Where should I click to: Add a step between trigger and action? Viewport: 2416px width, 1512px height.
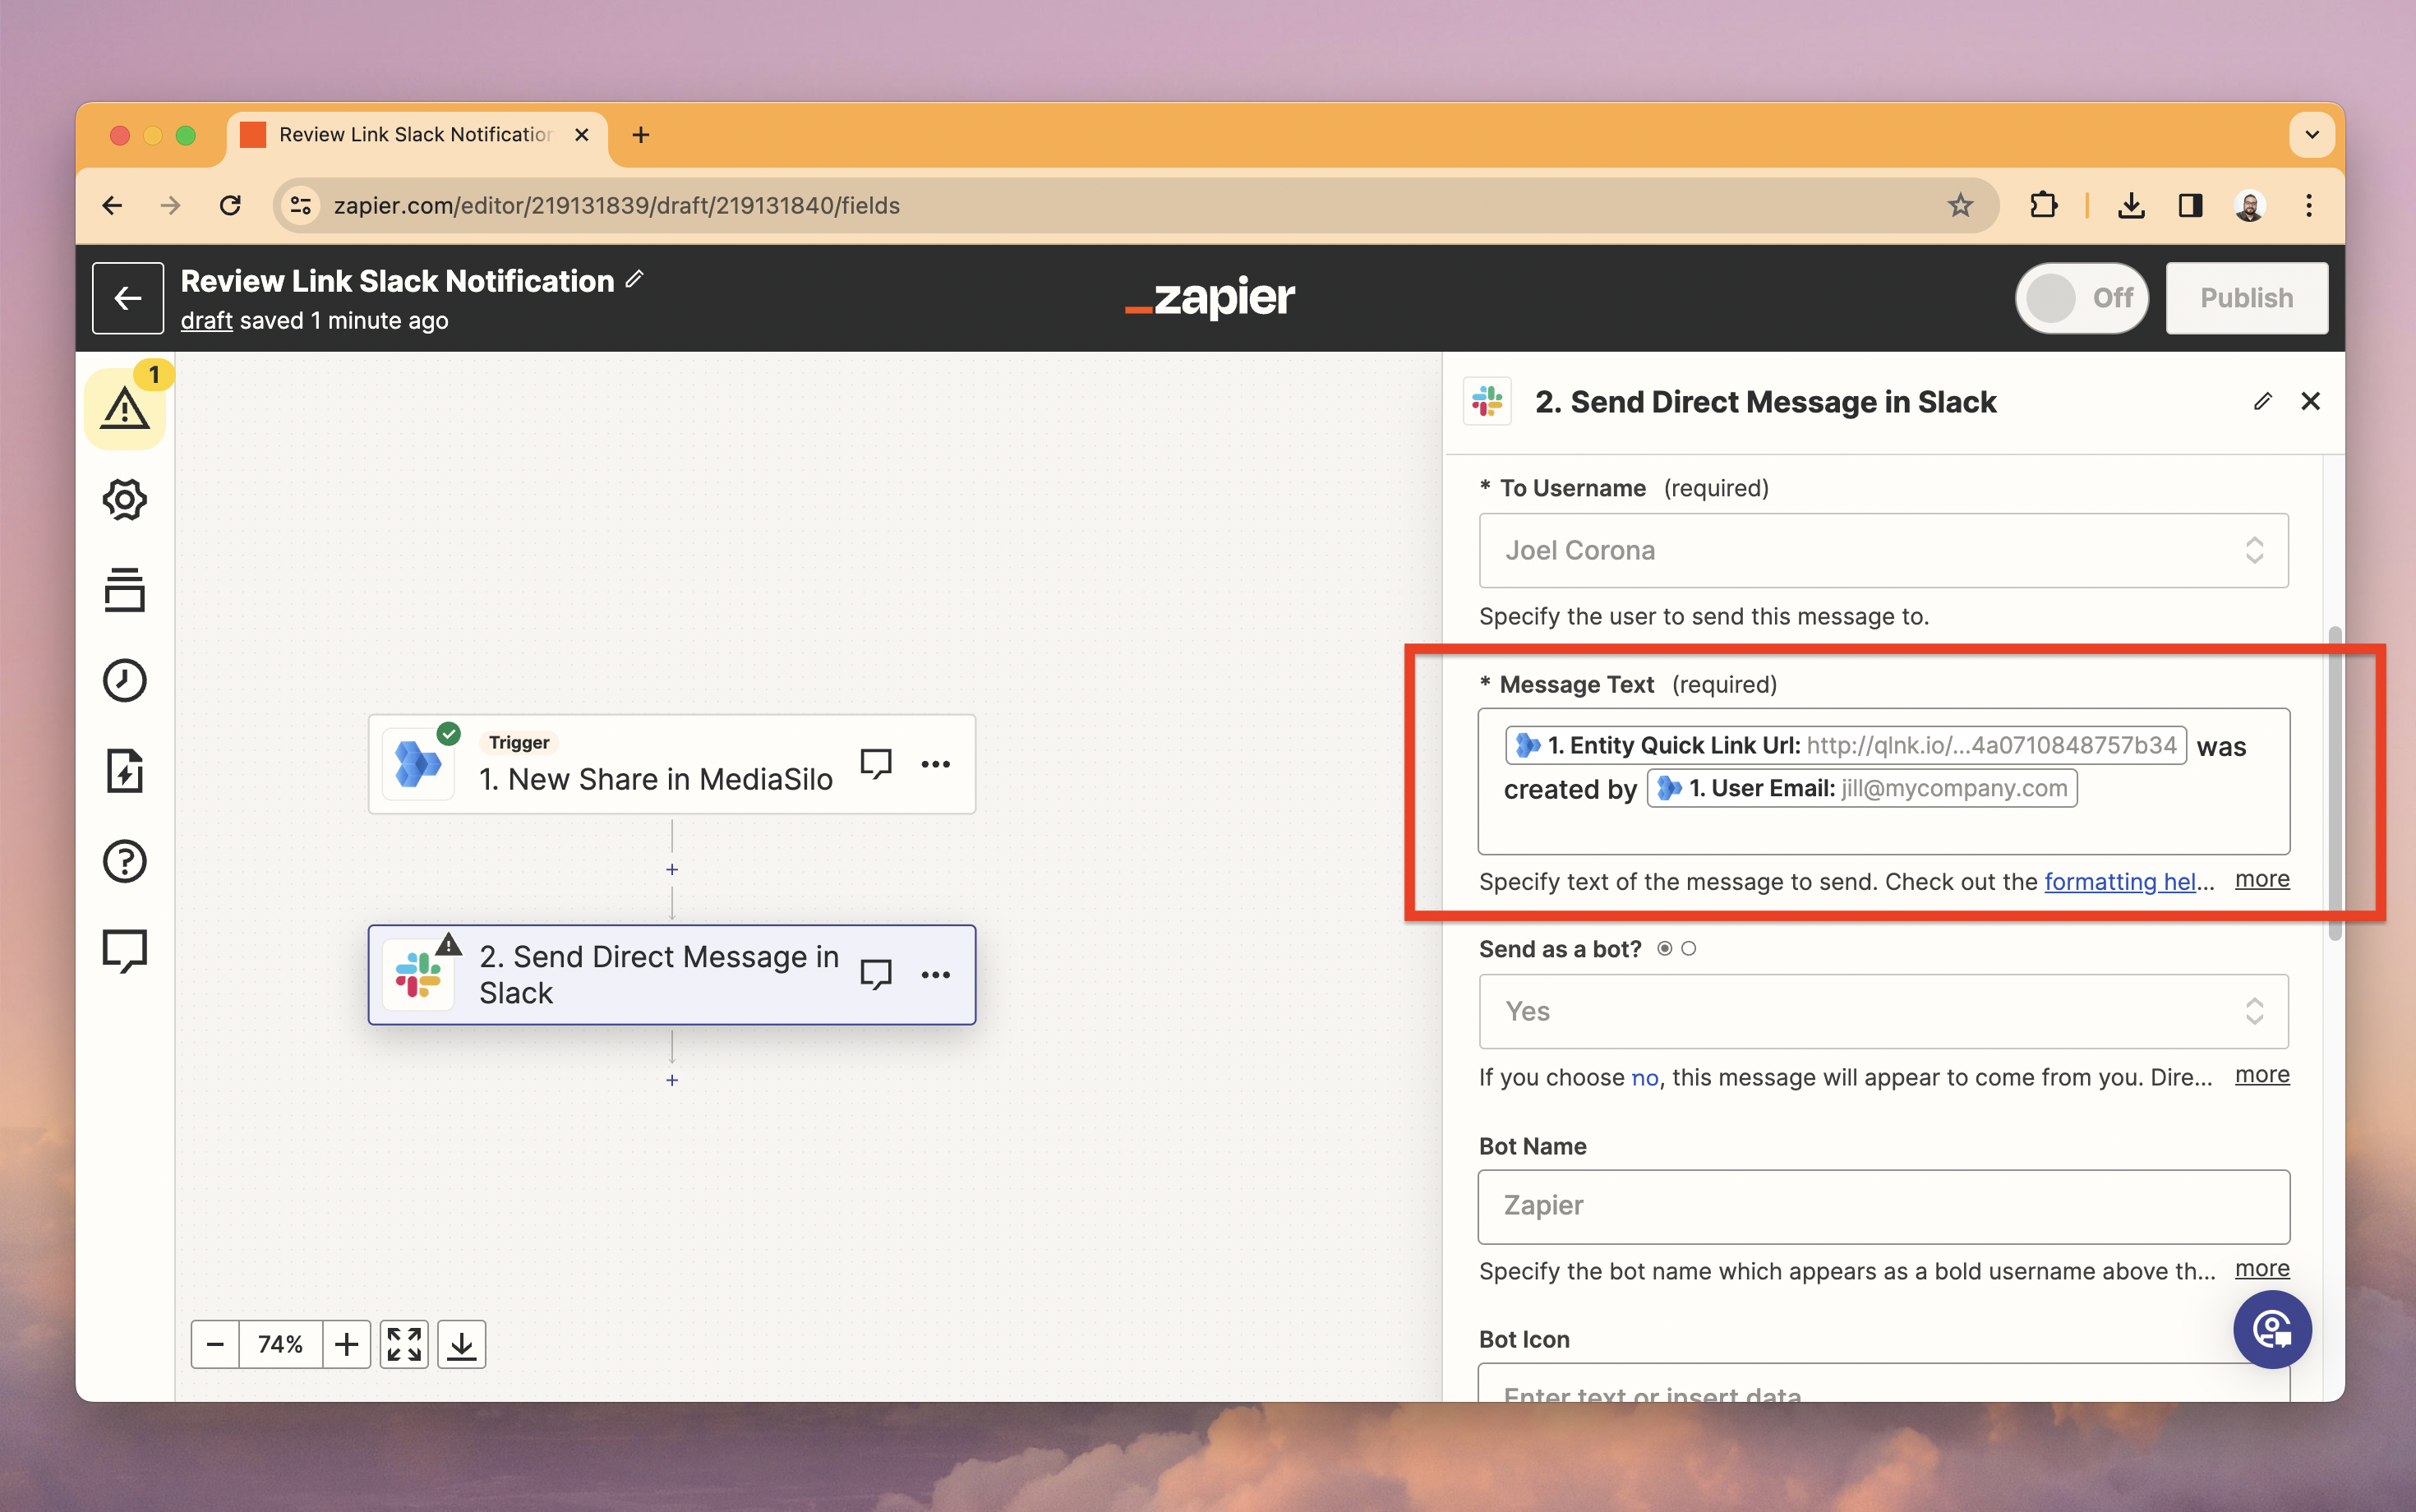pyautogui.click(x=672, y=870)
